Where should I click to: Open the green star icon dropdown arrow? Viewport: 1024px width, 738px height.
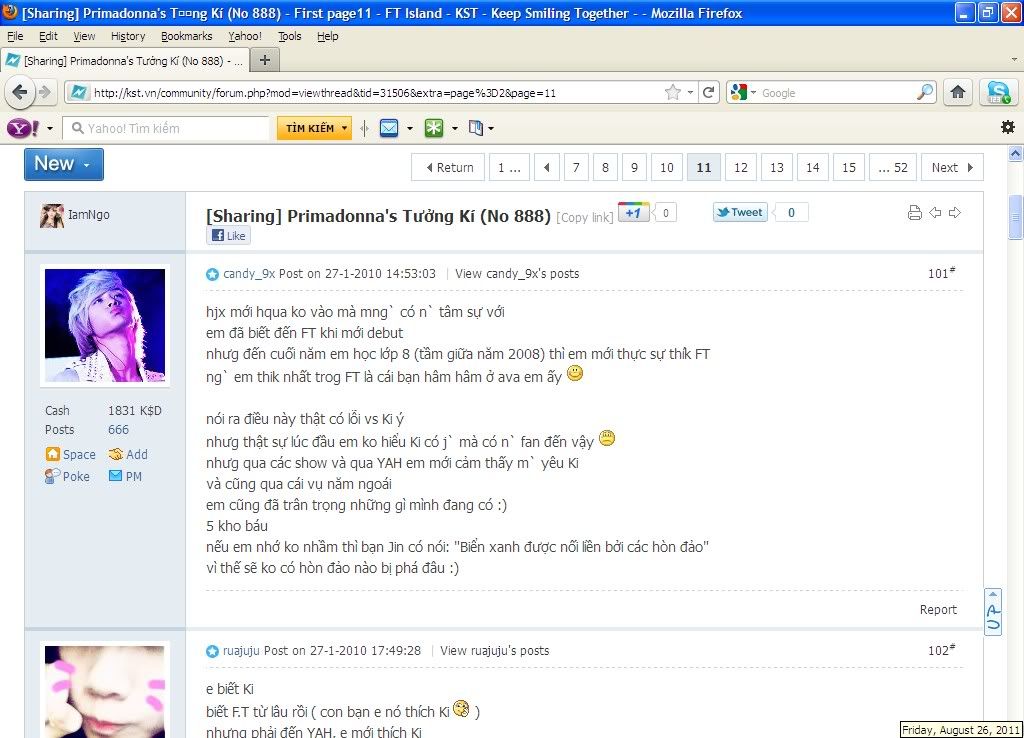click(455, 129)
